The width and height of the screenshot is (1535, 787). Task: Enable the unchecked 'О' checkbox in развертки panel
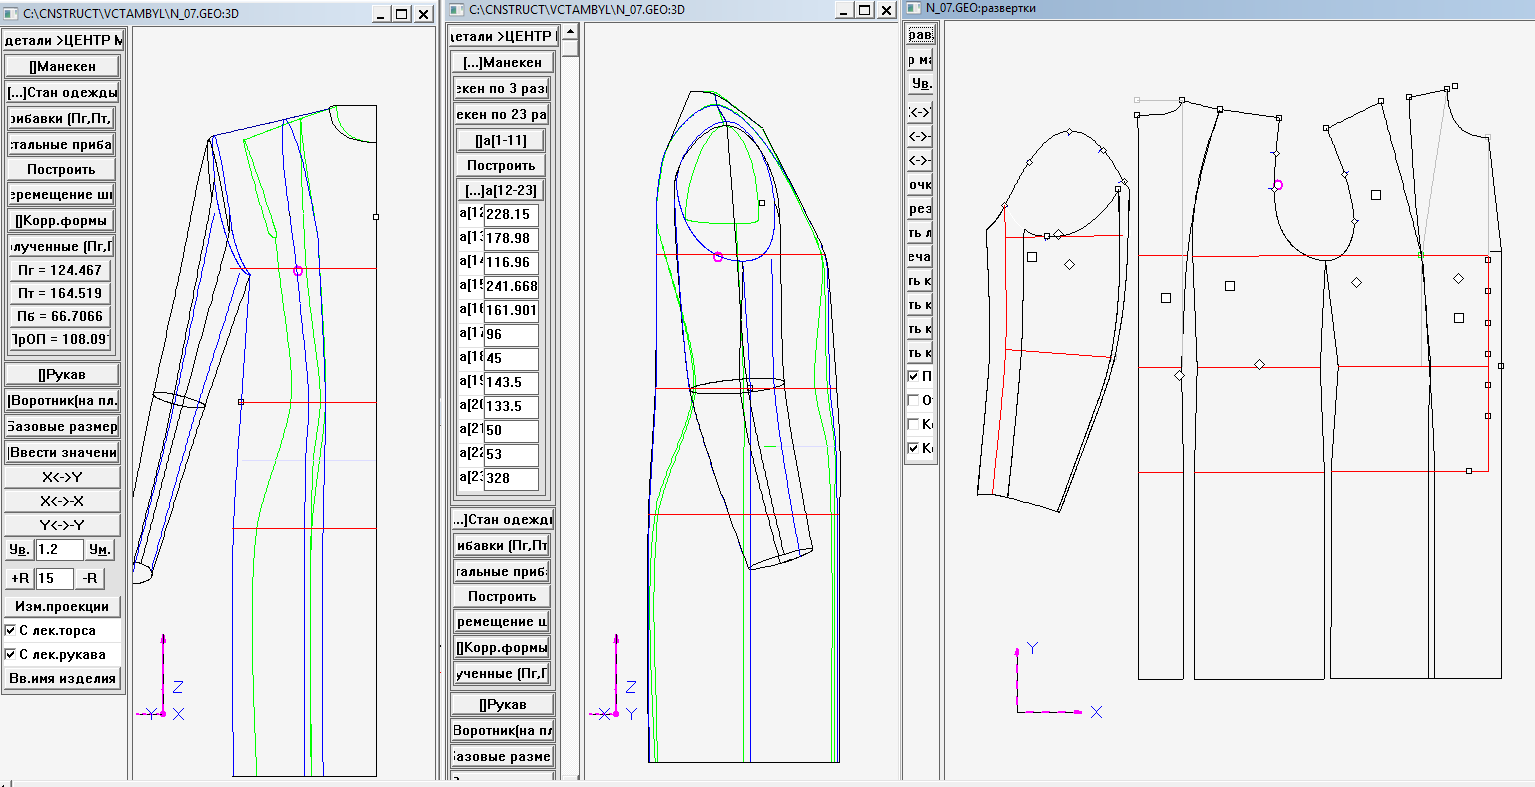(x=913, y=400)
